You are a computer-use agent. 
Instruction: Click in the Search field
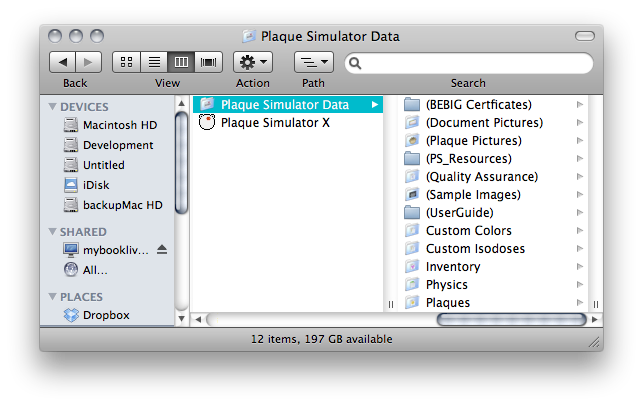click(x=469, y=63)
